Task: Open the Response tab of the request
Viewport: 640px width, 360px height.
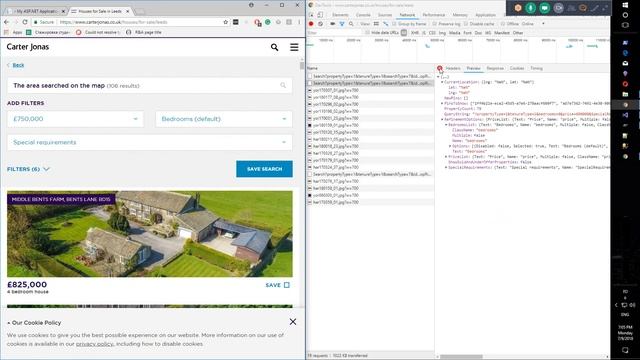Action: click(495, 68)
